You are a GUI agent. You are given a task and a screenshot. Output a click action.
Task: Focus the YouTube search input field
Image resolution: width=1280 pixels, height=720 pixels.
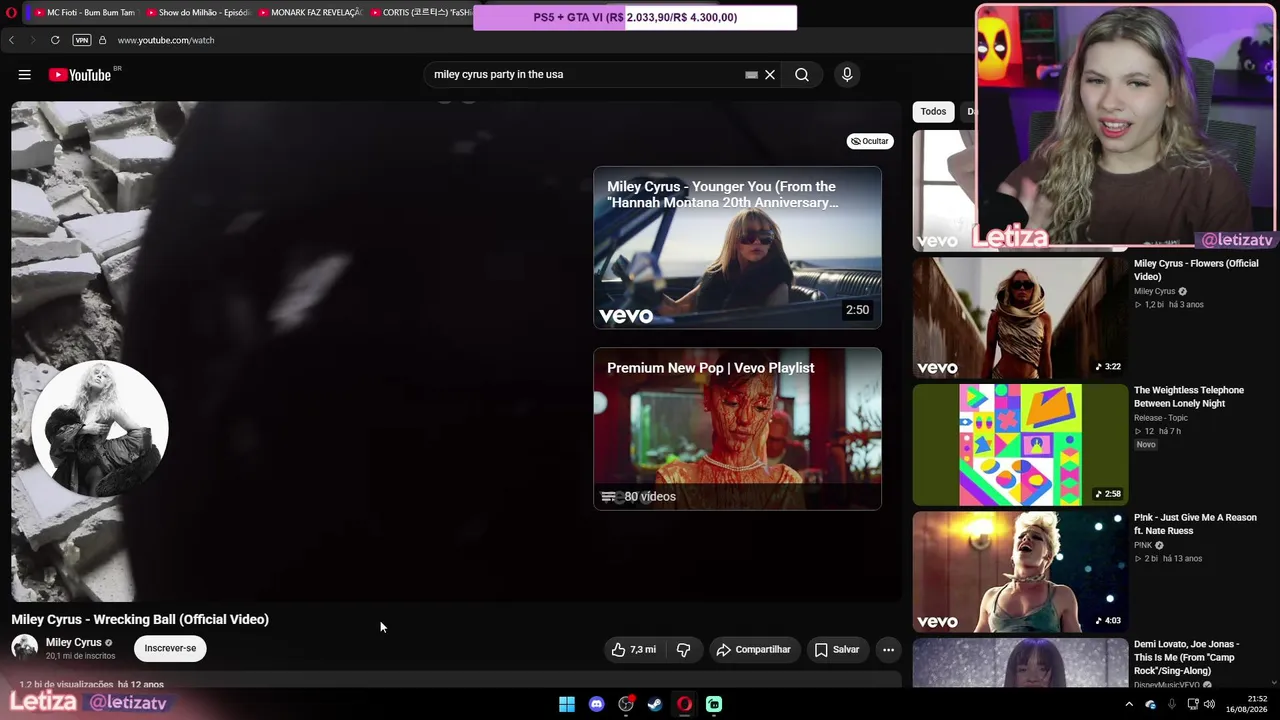[585, 75]
